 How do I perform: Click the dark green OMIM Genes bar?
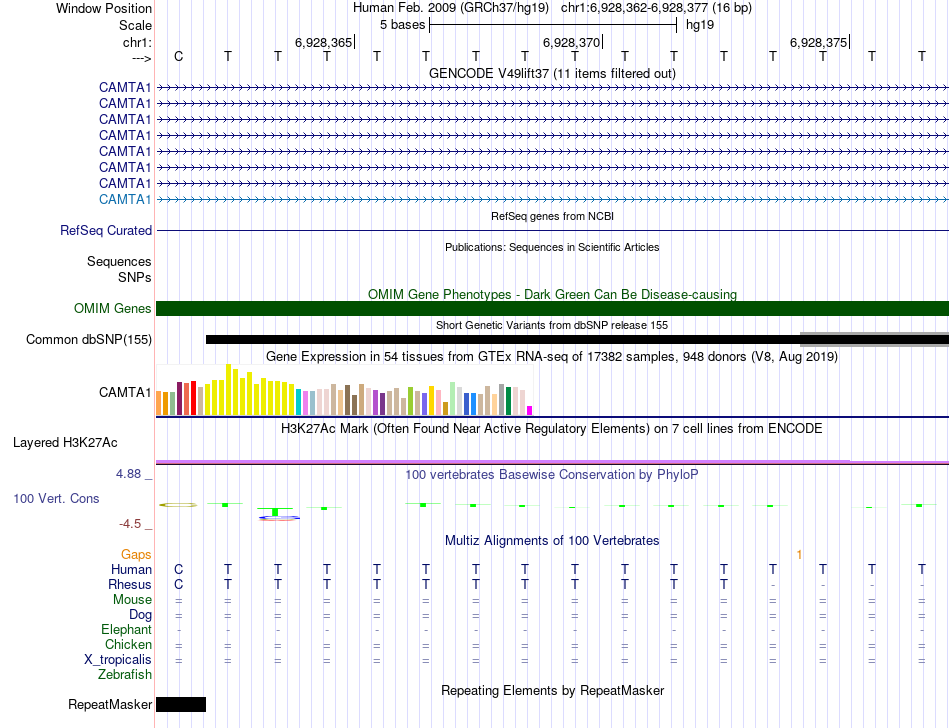[553, 308]
